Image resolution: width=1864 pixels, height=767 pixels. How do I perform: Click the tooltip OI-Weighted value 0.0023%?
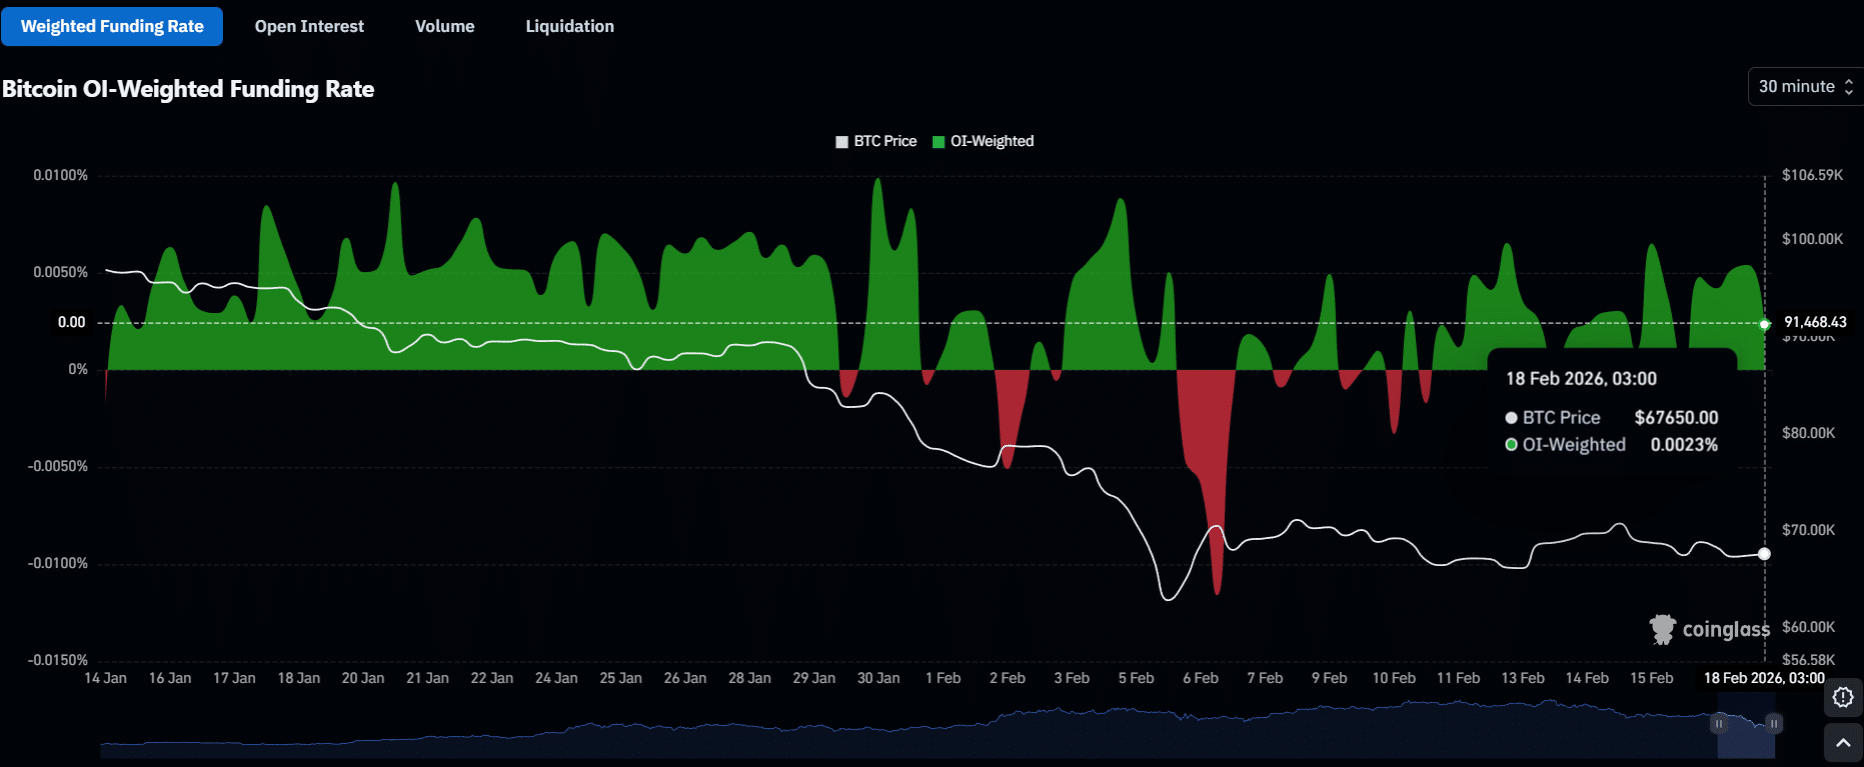point(1684,445)
